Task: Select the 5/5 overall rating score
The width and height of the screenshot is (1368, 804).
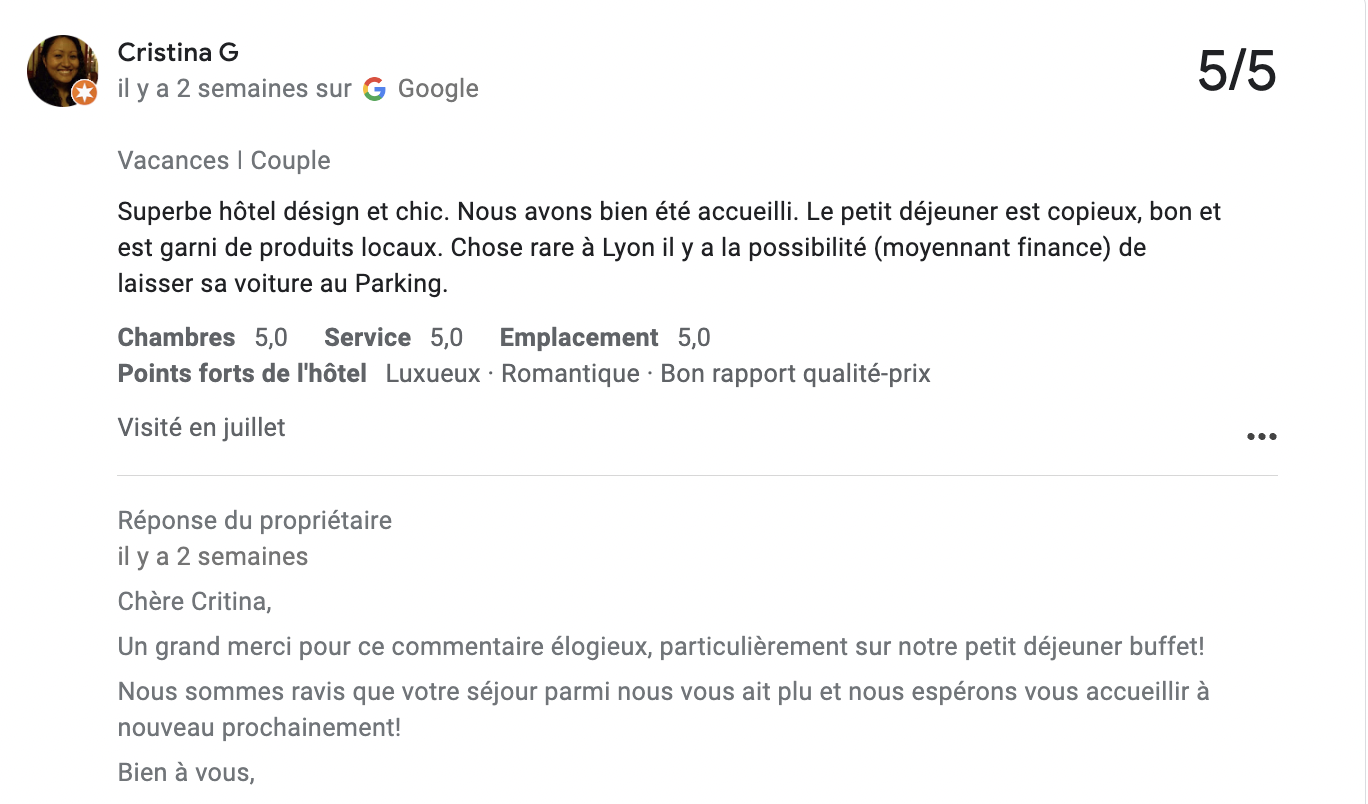Action: (1237, 71)
